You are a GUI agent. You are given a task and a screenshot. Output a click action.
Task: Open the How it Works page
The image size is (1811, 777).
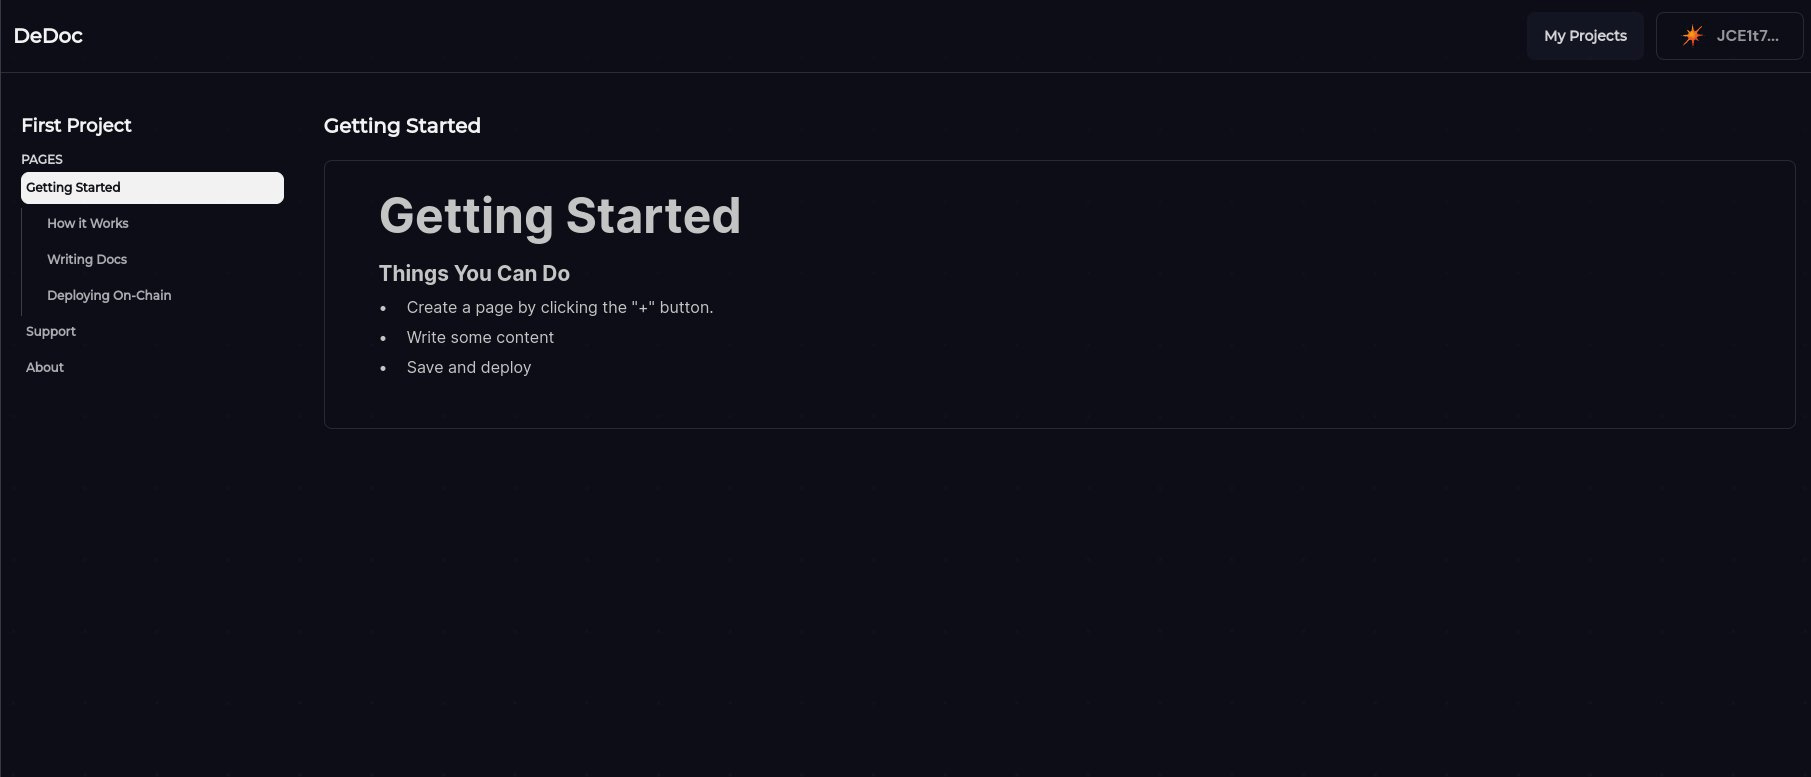point(88,224)
